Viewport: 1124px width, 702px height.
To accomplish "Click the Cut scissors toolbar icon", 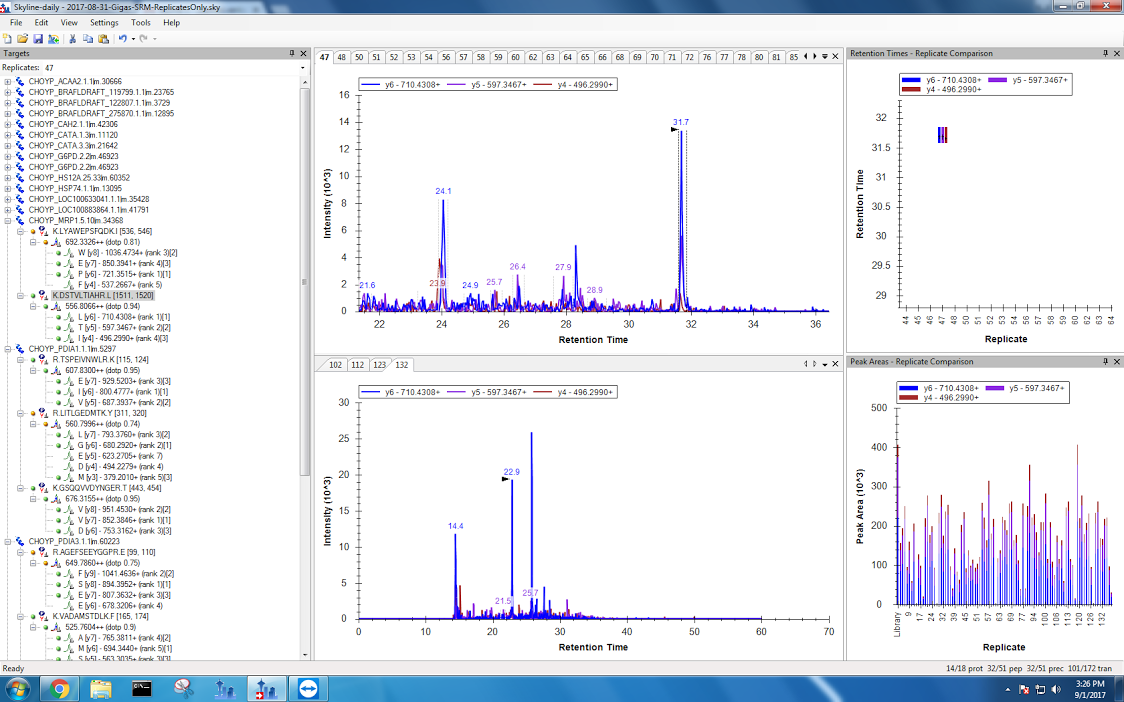I will [73, 38].
